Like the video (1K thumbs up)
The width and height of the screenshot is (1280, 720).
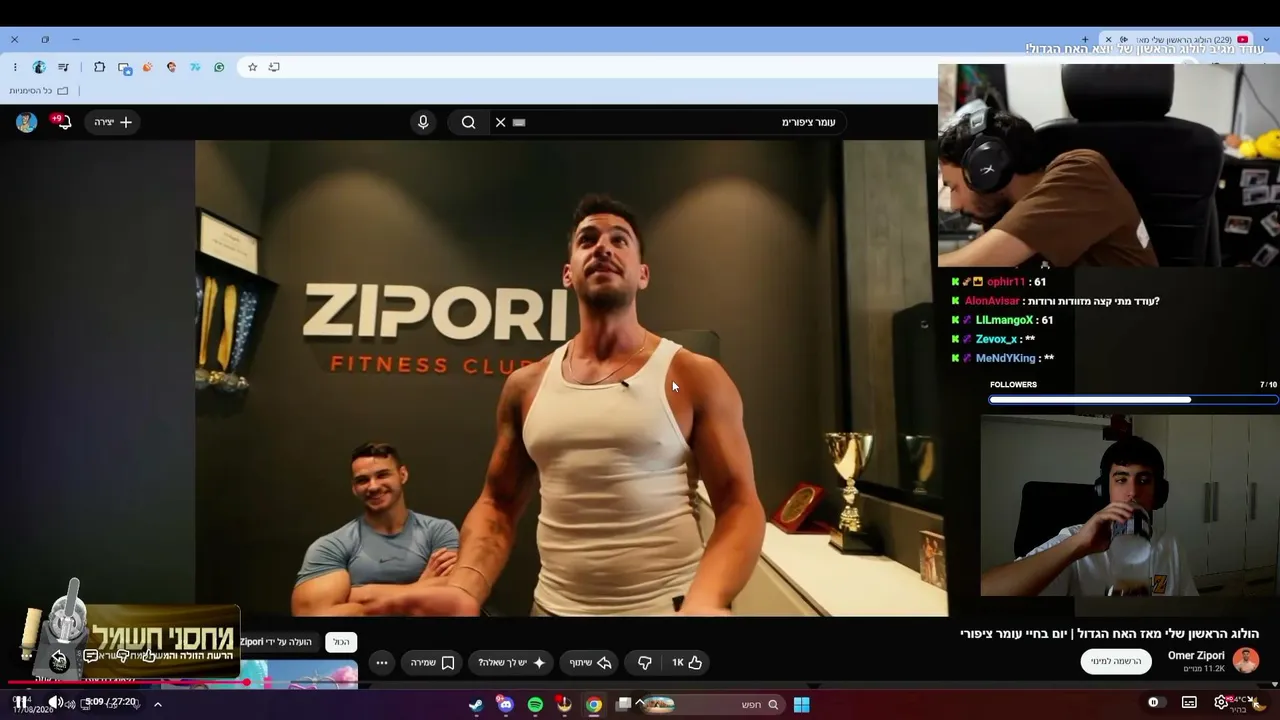point(687,662)
